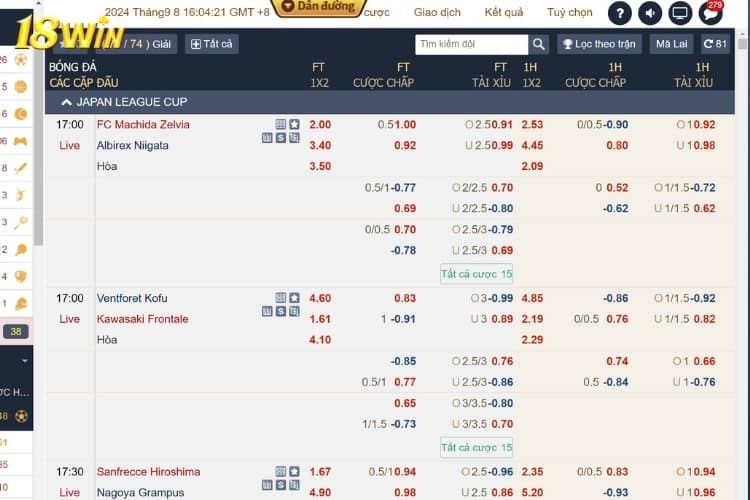Favorite the FC Machida Zelvia match star
Viewport: 750px width, 500px height.
[x=294, y=124]
